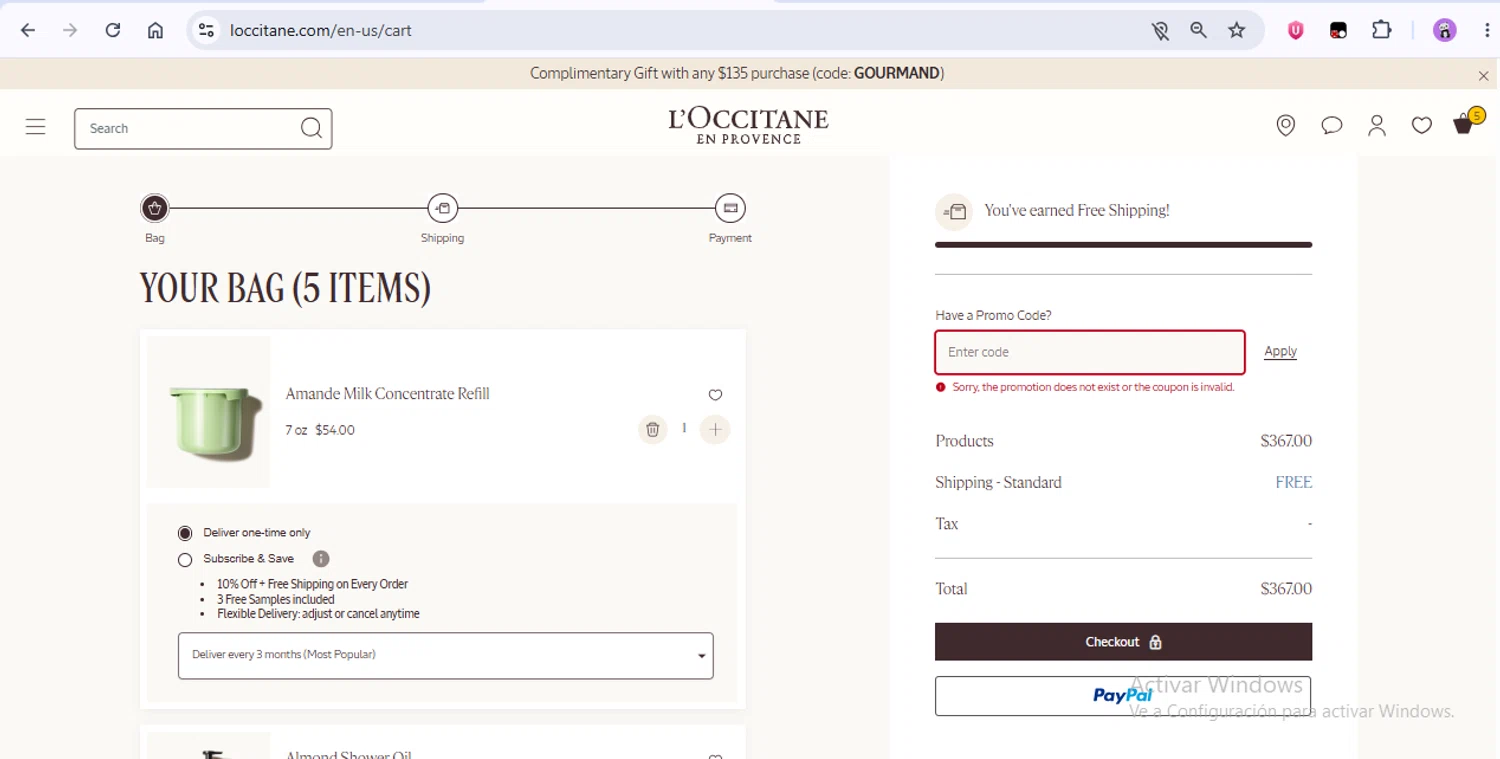Show Subscribe & Save info icon

(321, 559)
